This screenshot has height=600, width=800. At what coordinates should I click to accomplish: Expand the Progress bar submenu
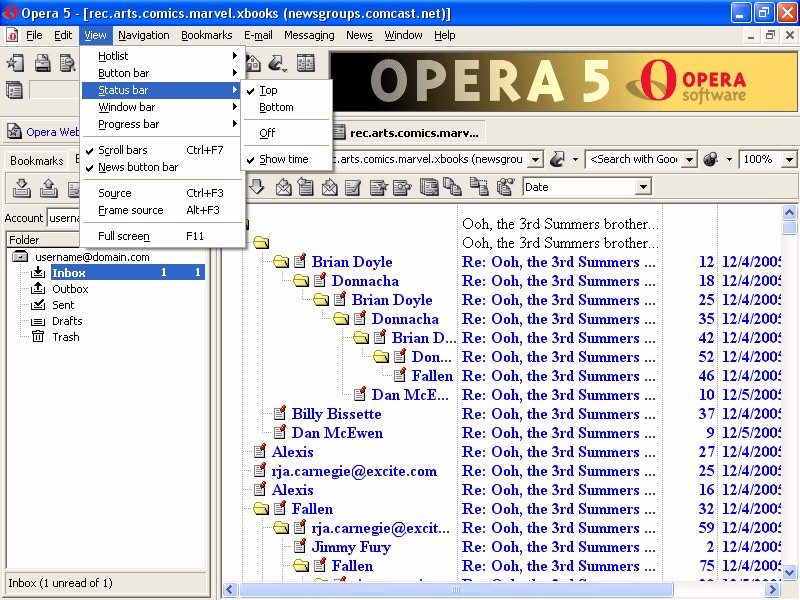(162, 124)
